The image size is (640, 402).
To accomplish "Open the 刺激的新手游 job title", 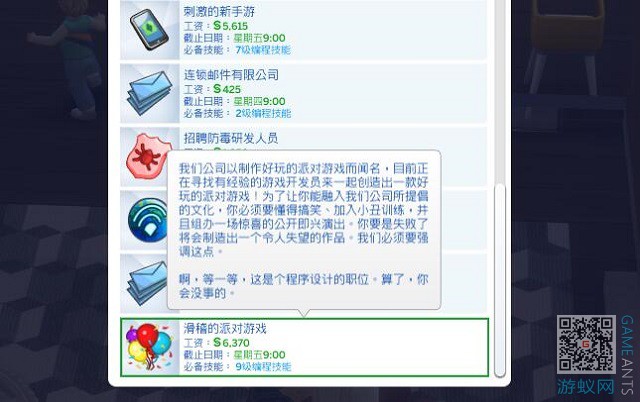I will (219, 11).
